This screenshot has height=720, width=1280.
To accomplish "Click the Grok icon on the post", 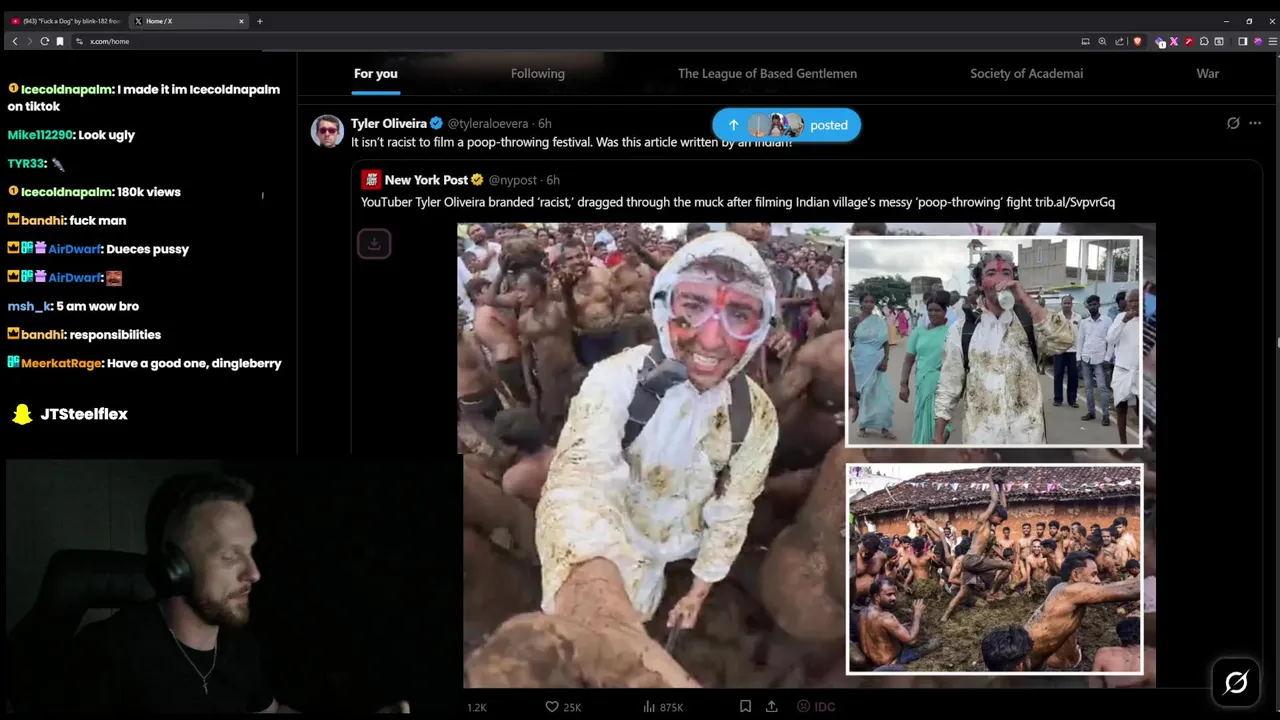I will 1233,123.
